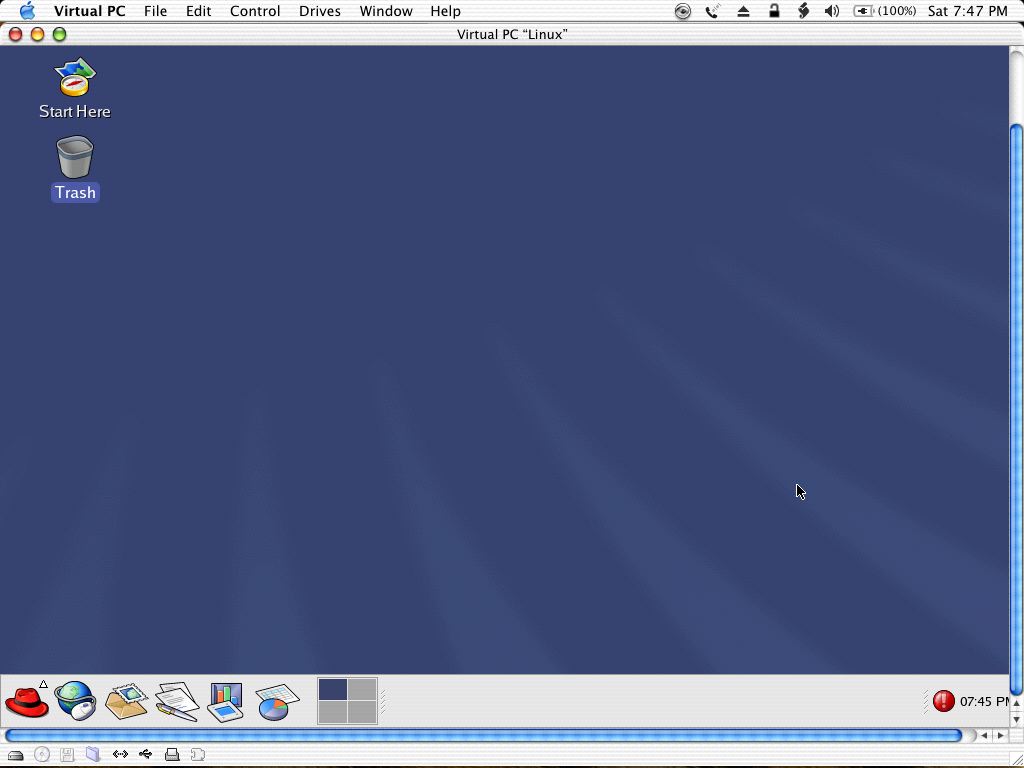Click the scroll up arrow
This screenshot has width=1024, height=768.
[x=1016, y=703]
